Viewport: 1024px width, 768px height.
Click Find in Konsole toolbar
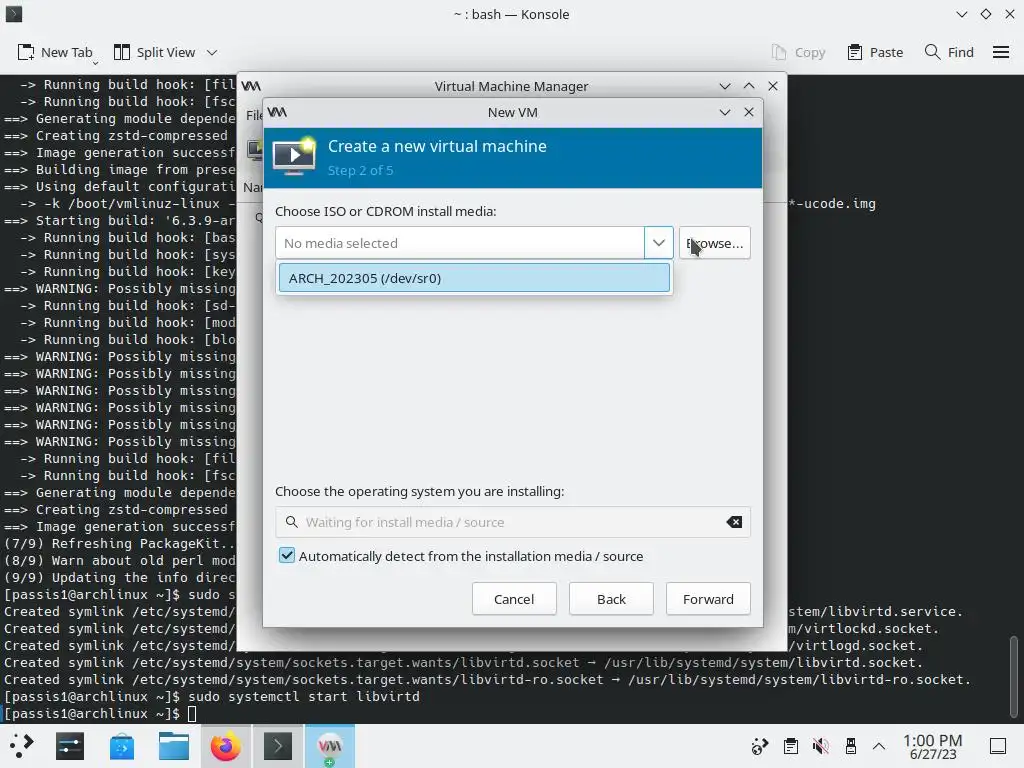tap(949, 52)
